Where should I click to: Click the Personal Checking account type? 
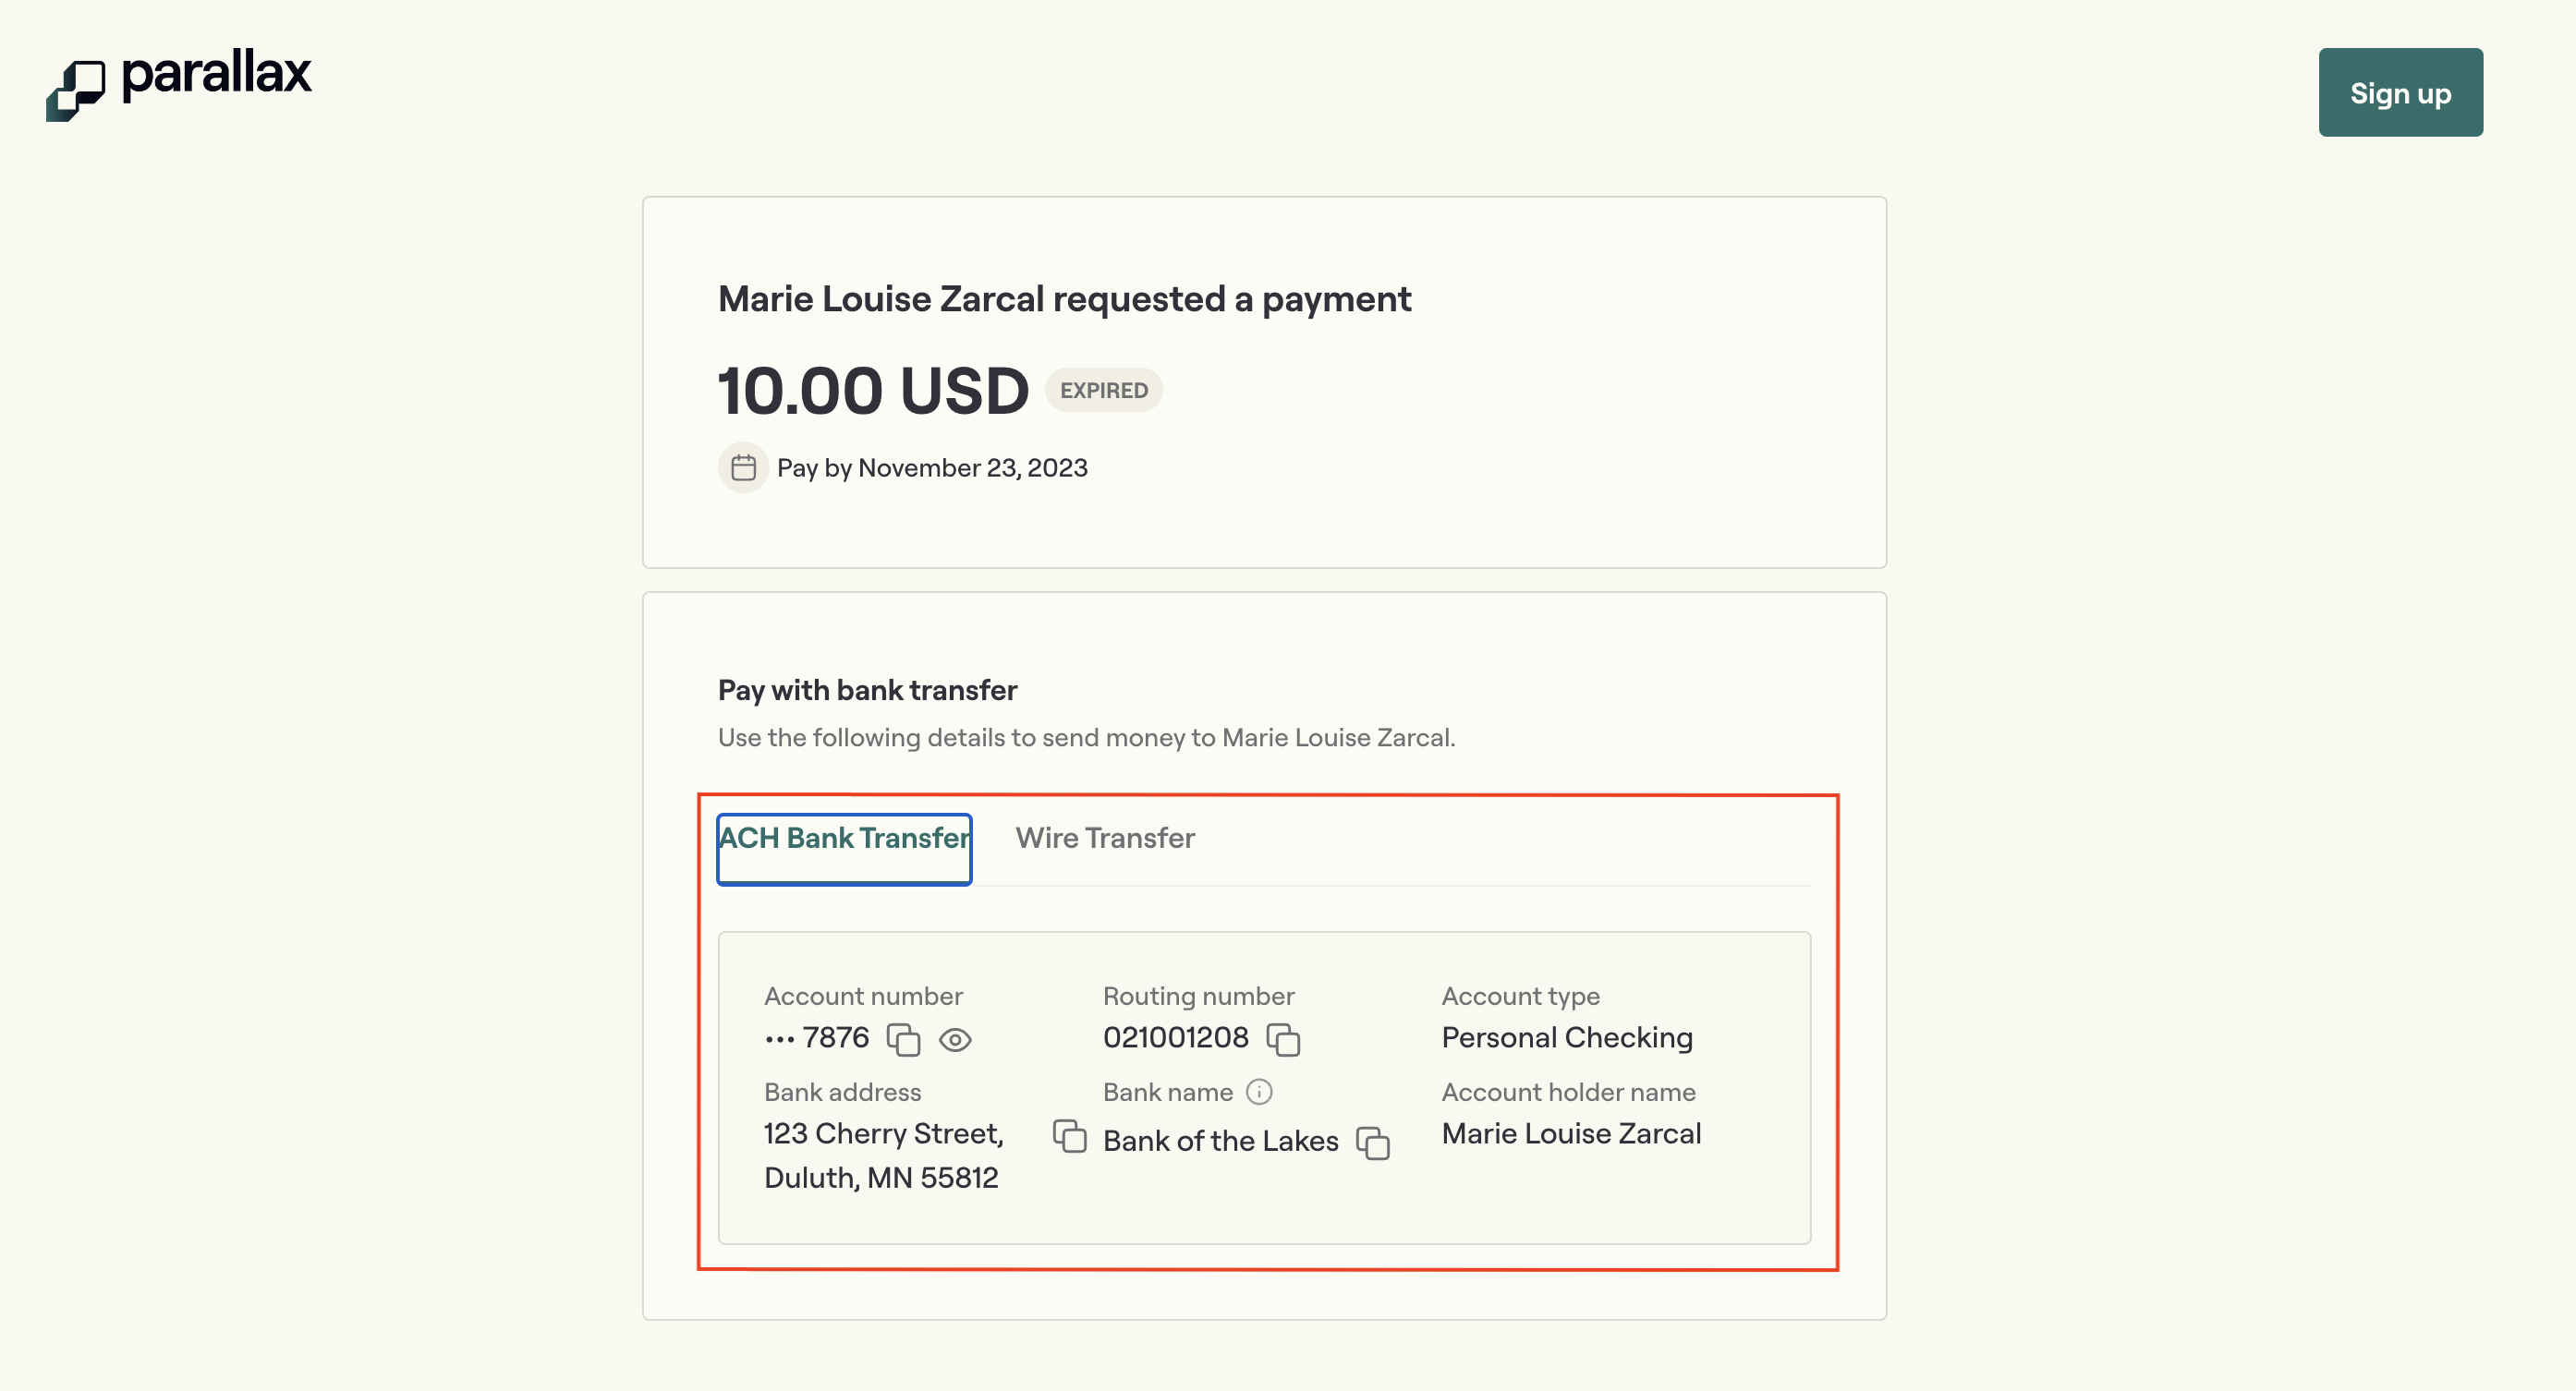(1566, 1038)
